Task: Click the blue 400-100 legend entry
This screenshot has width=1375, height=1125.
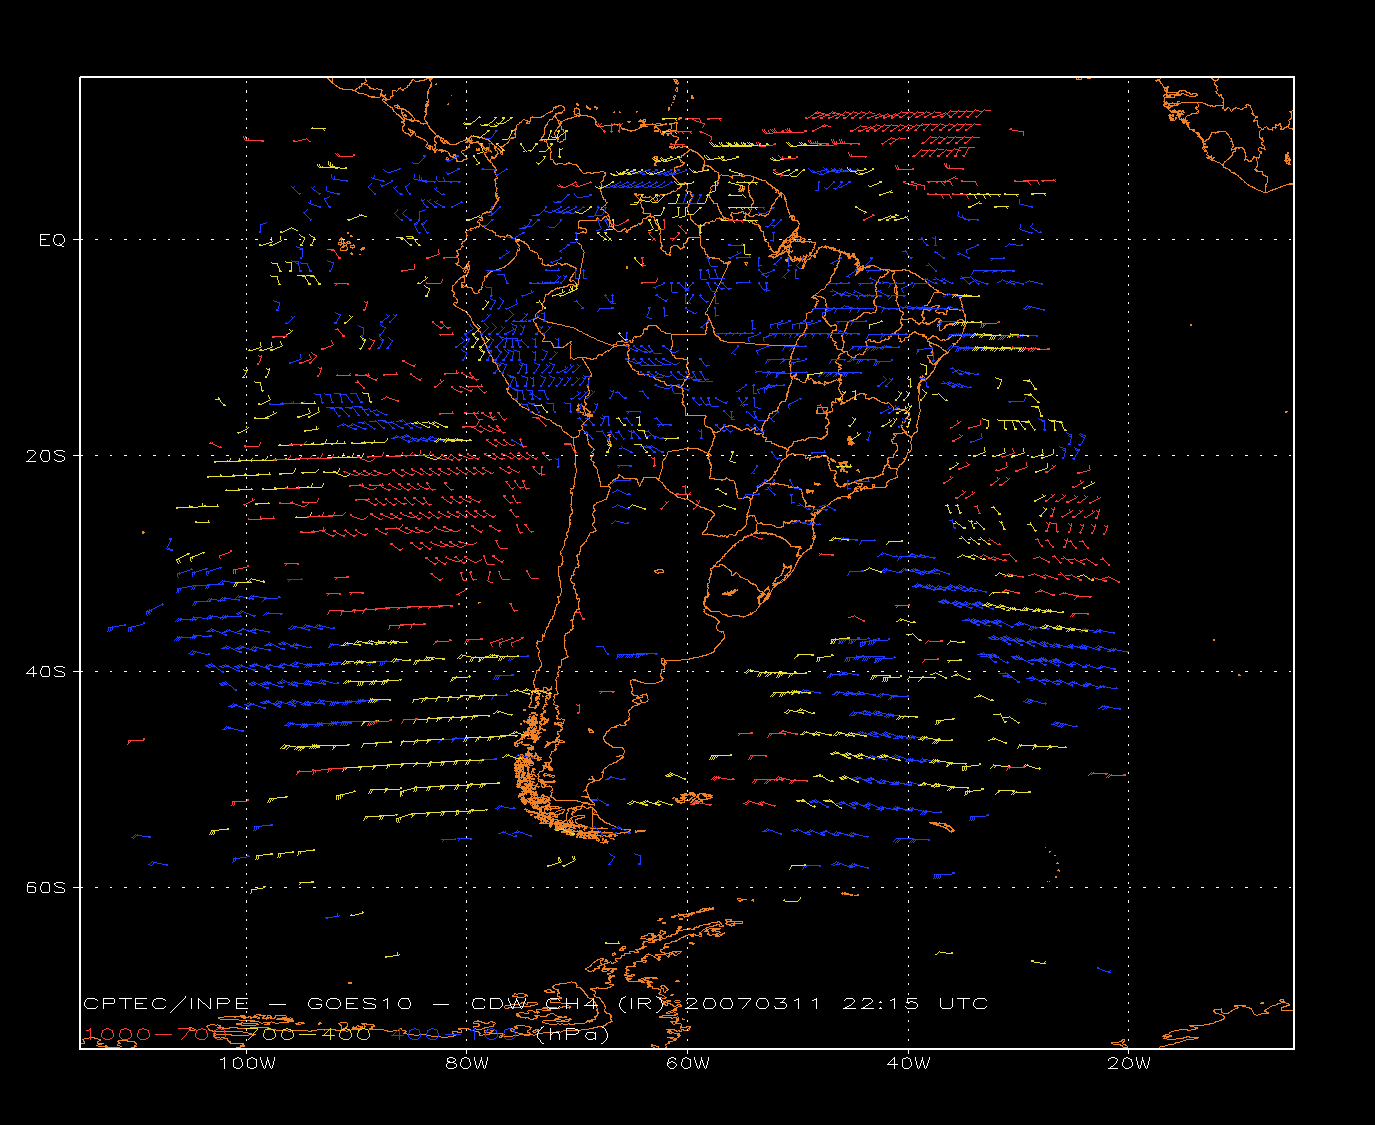Action: pos(456,1033)
